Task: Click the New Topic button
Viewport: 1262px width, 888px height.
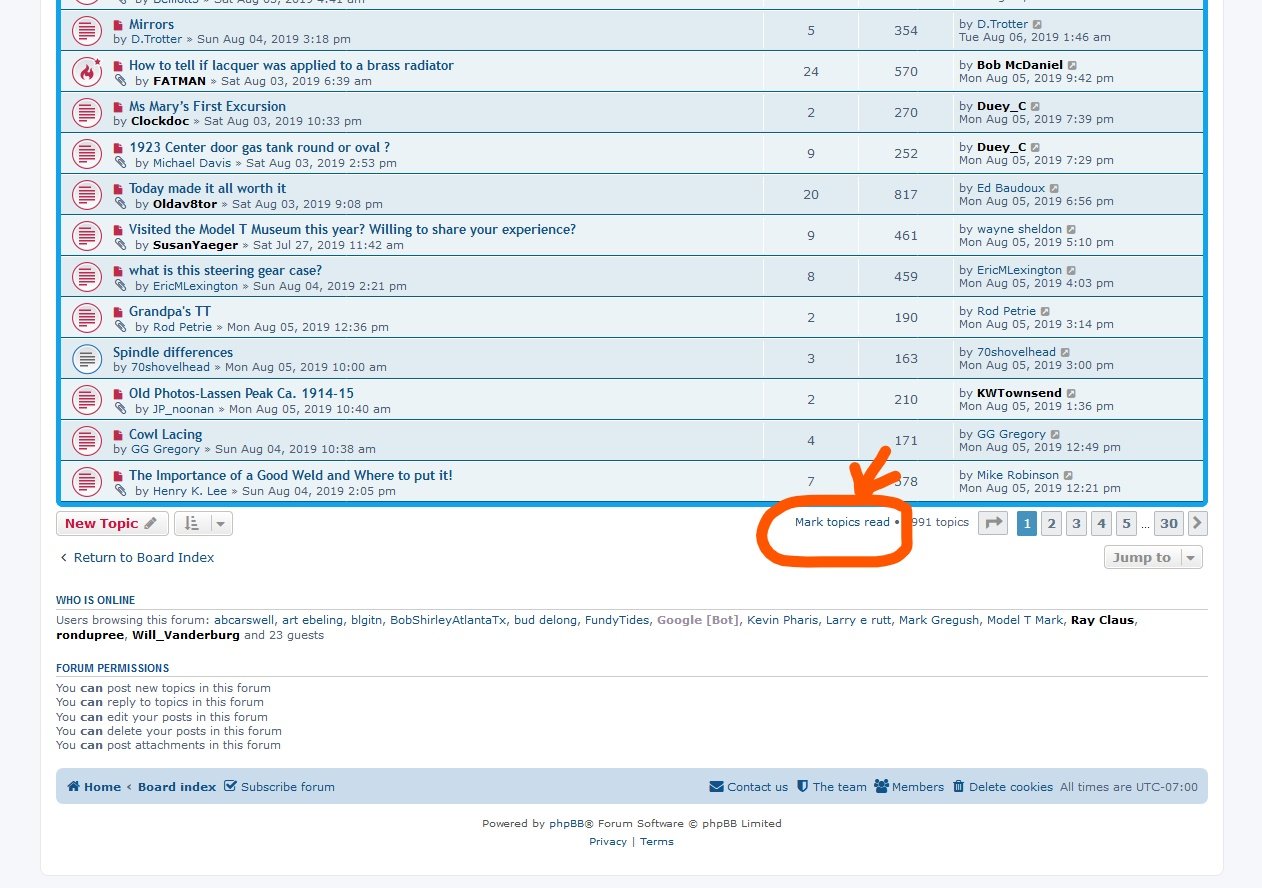Action: tap(111, 523)
